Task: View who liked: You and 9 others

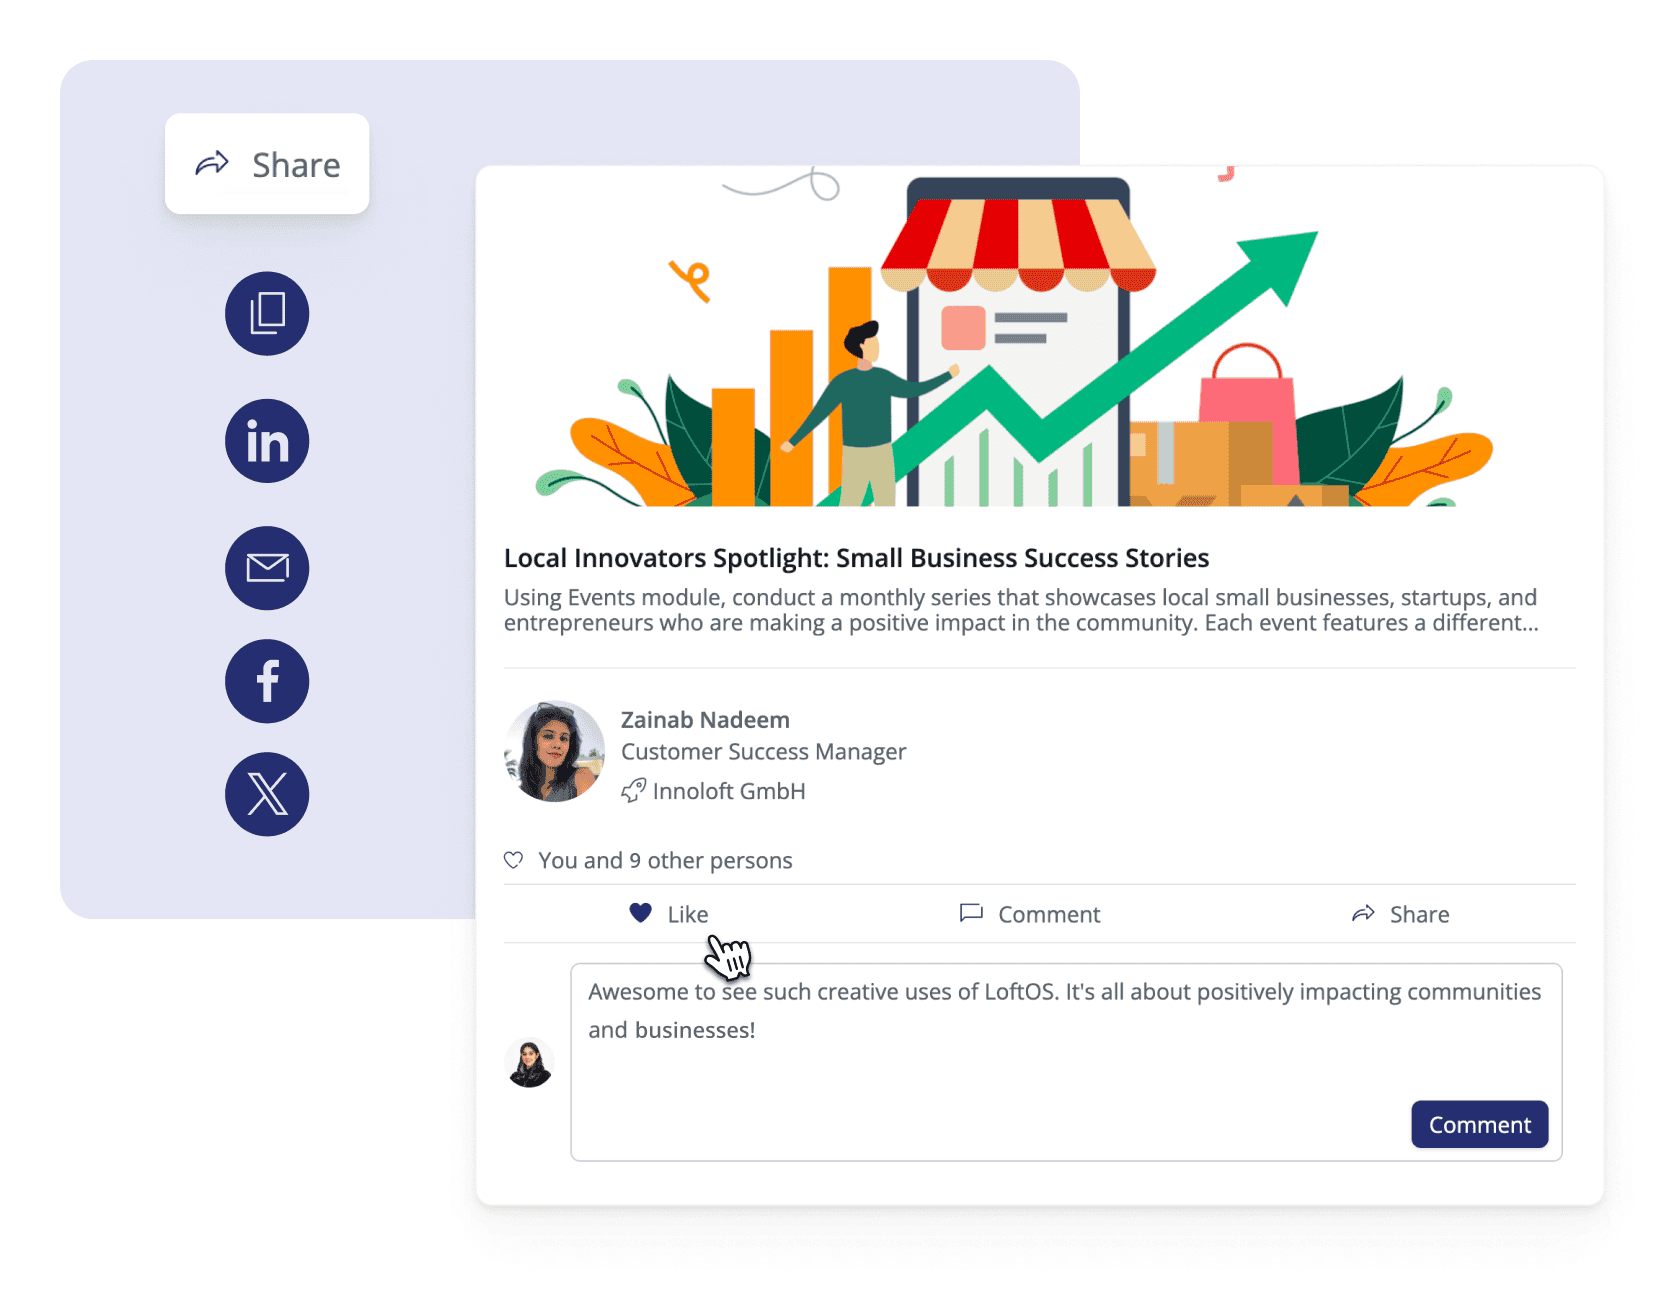Action: pos(665,860)
